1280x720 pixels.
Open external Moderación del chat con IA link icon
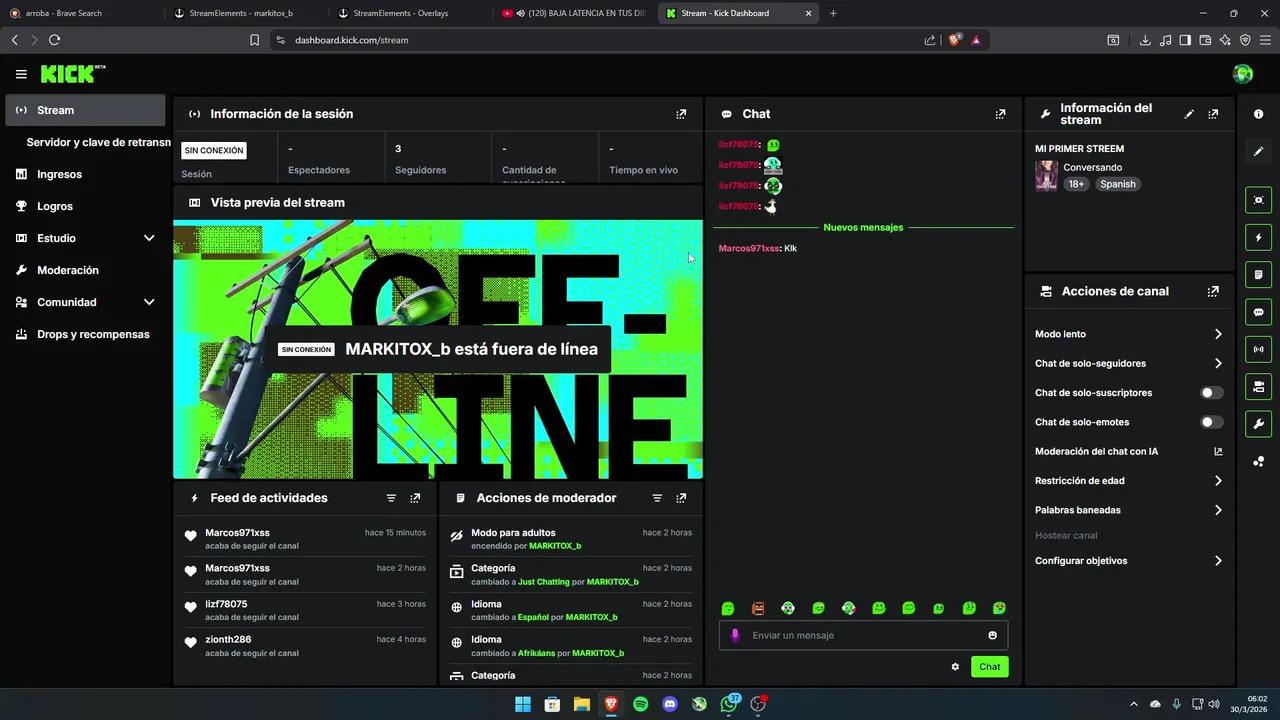click(x=1218, y=451)
